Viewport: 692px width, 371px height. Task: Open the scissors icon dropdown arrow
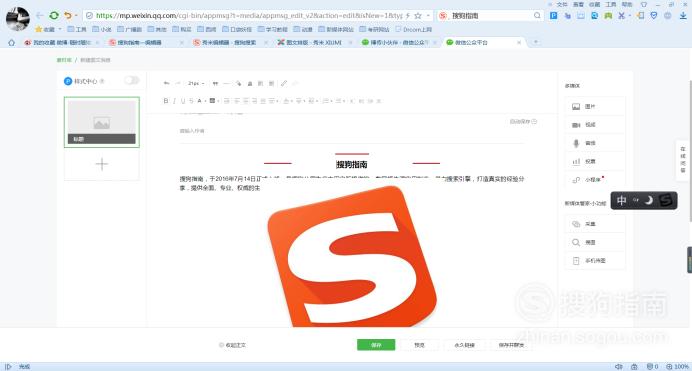point(629,15)
